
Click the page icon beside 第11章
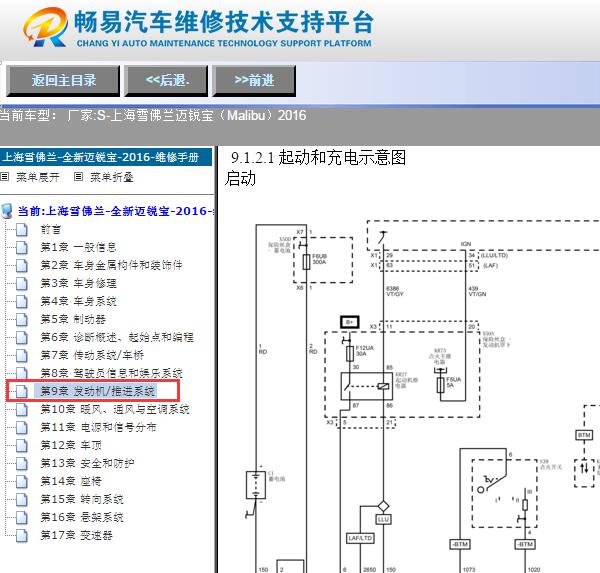coord(22,428)
